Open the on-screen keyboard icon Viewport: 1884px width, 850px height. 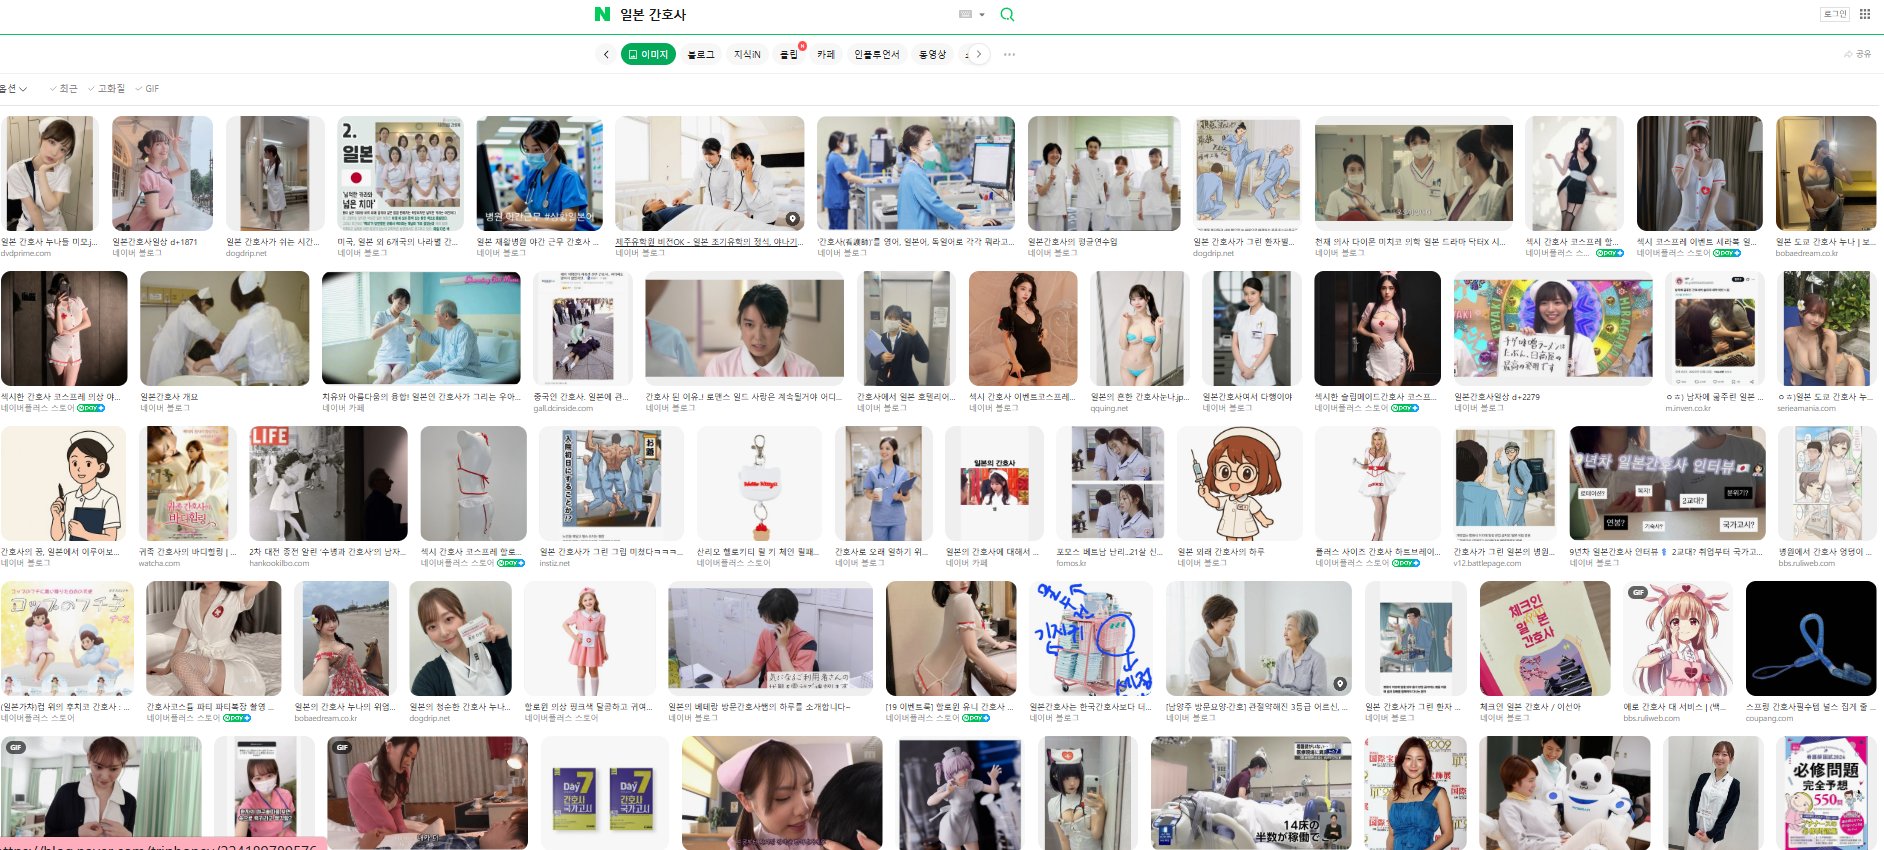(965, 14)
